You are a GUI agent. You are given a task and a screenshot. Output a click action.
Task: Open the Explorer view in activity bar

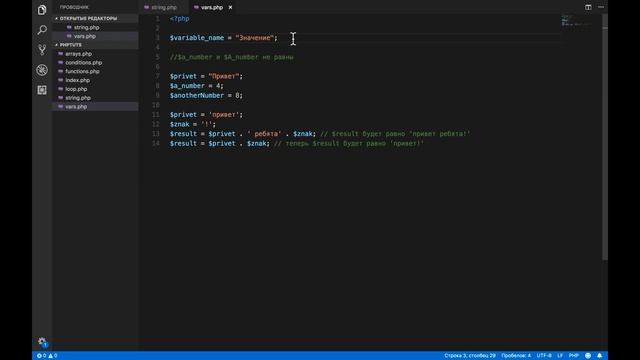click(x=42, y=10)
